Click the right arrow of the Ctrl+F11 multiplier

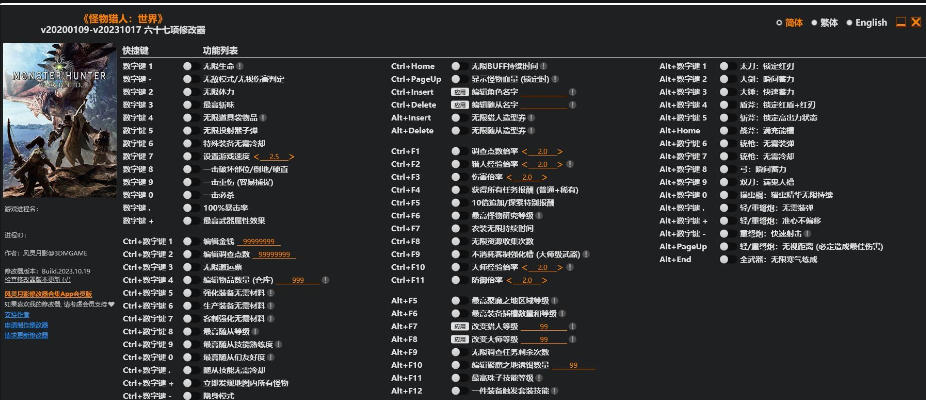544,280
